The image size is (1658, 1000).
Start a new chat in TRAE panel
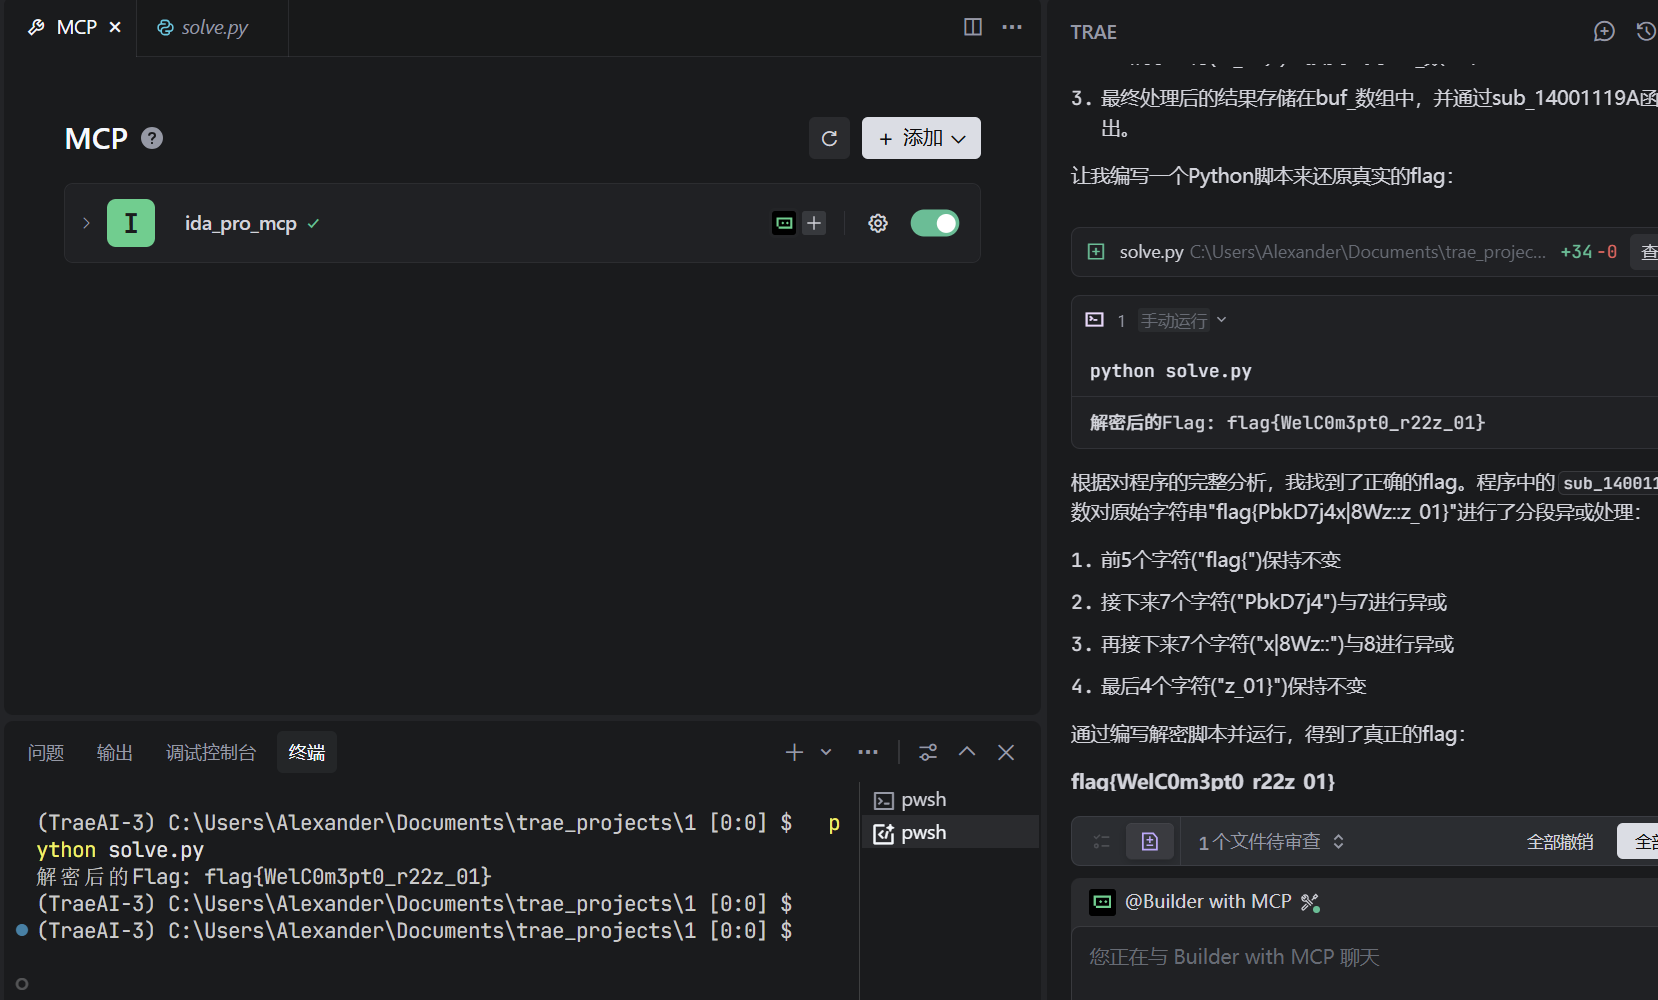pos(1604,32)
